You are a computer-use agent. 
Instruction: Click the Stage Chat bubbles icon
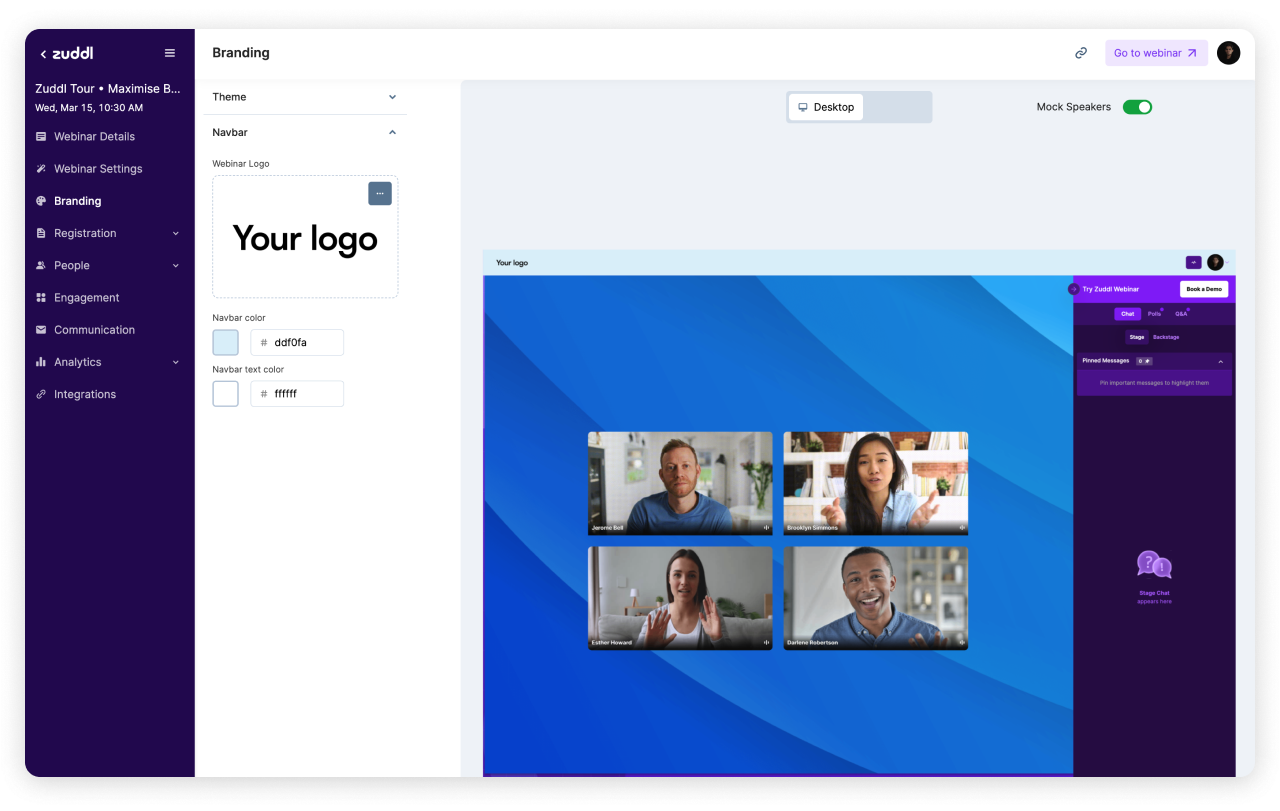click(1154, 565)
